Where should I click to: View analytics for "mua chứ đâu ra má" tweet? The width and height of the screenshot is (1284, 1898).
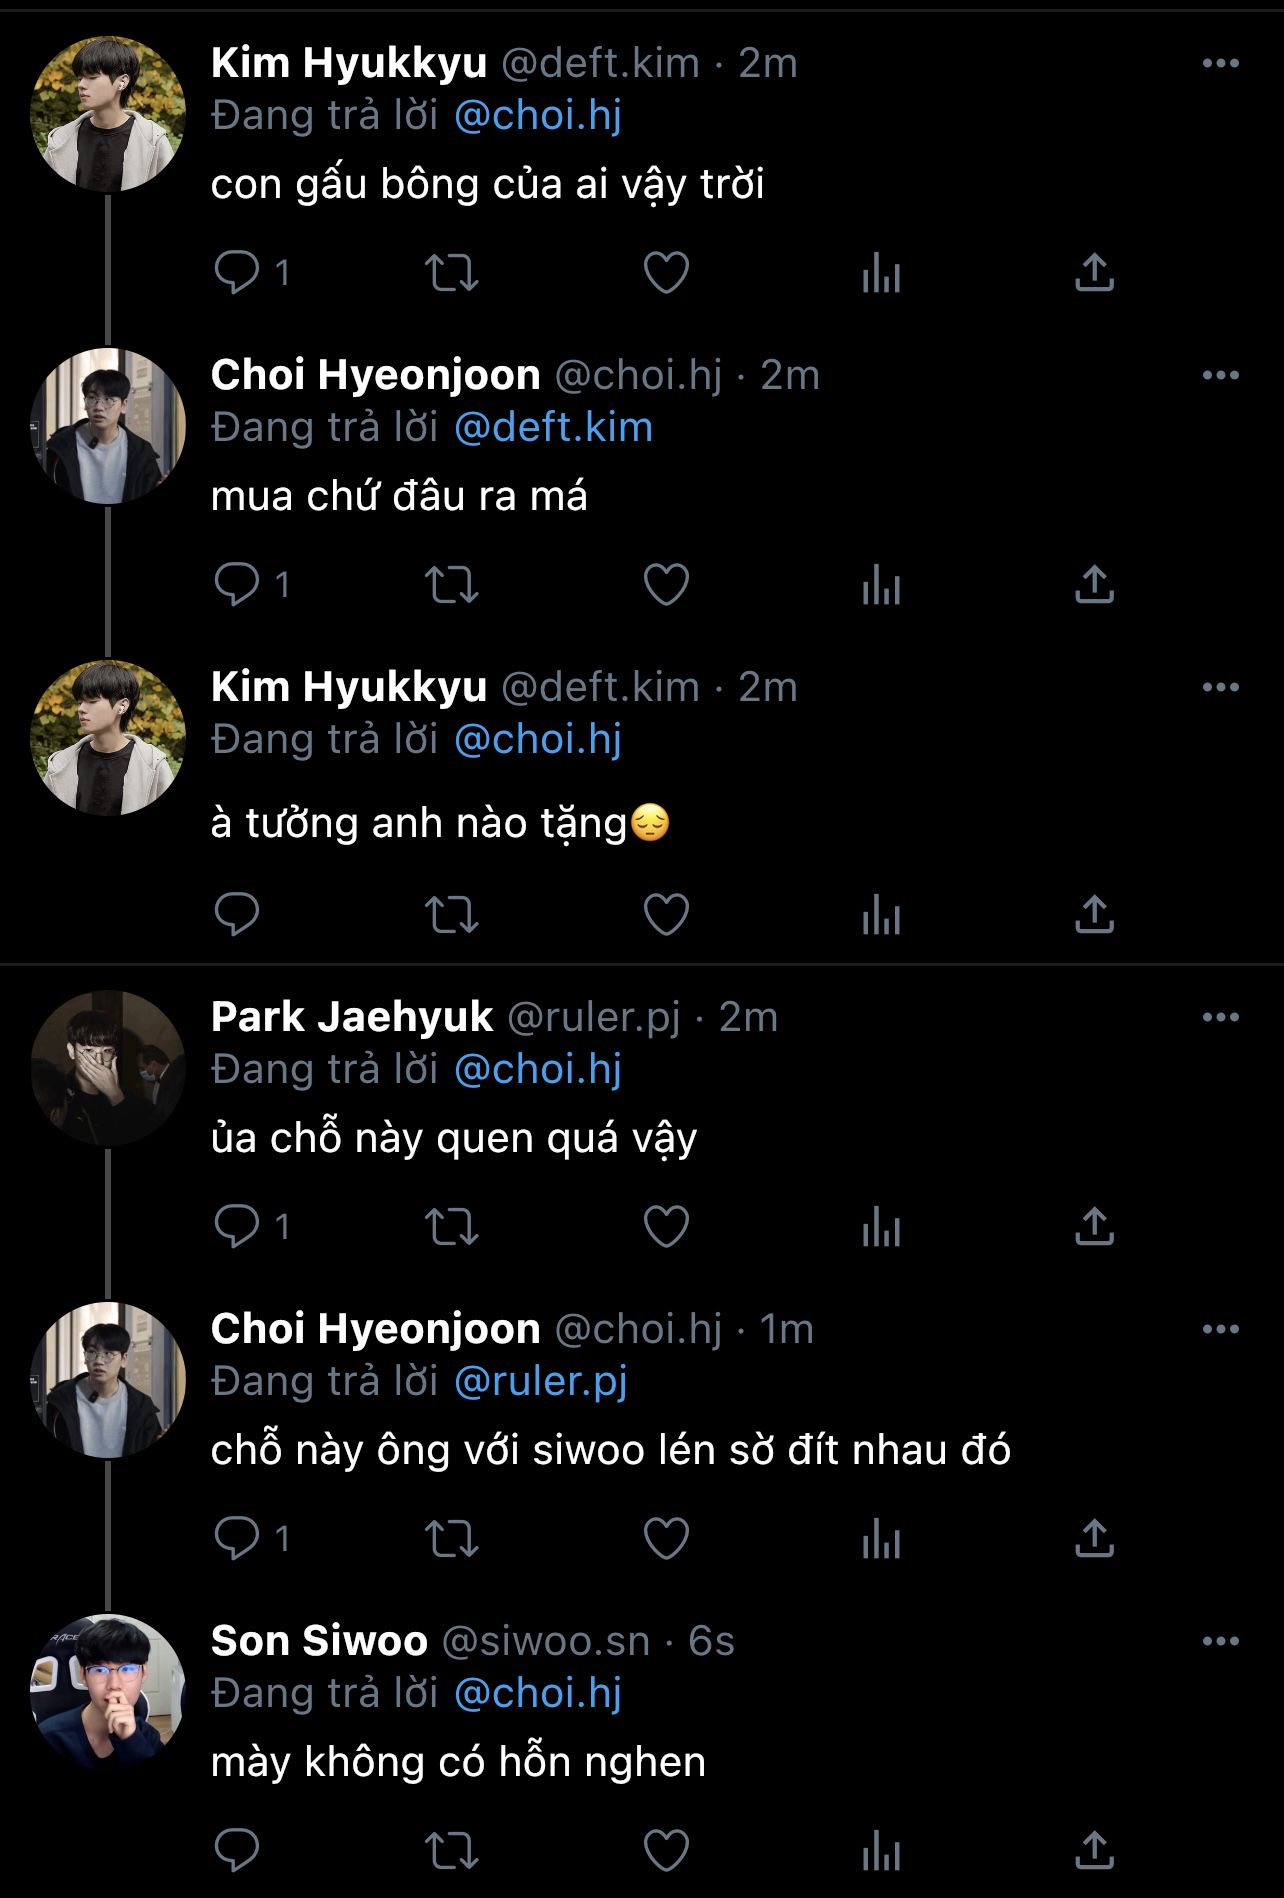(x=881, y=585)
